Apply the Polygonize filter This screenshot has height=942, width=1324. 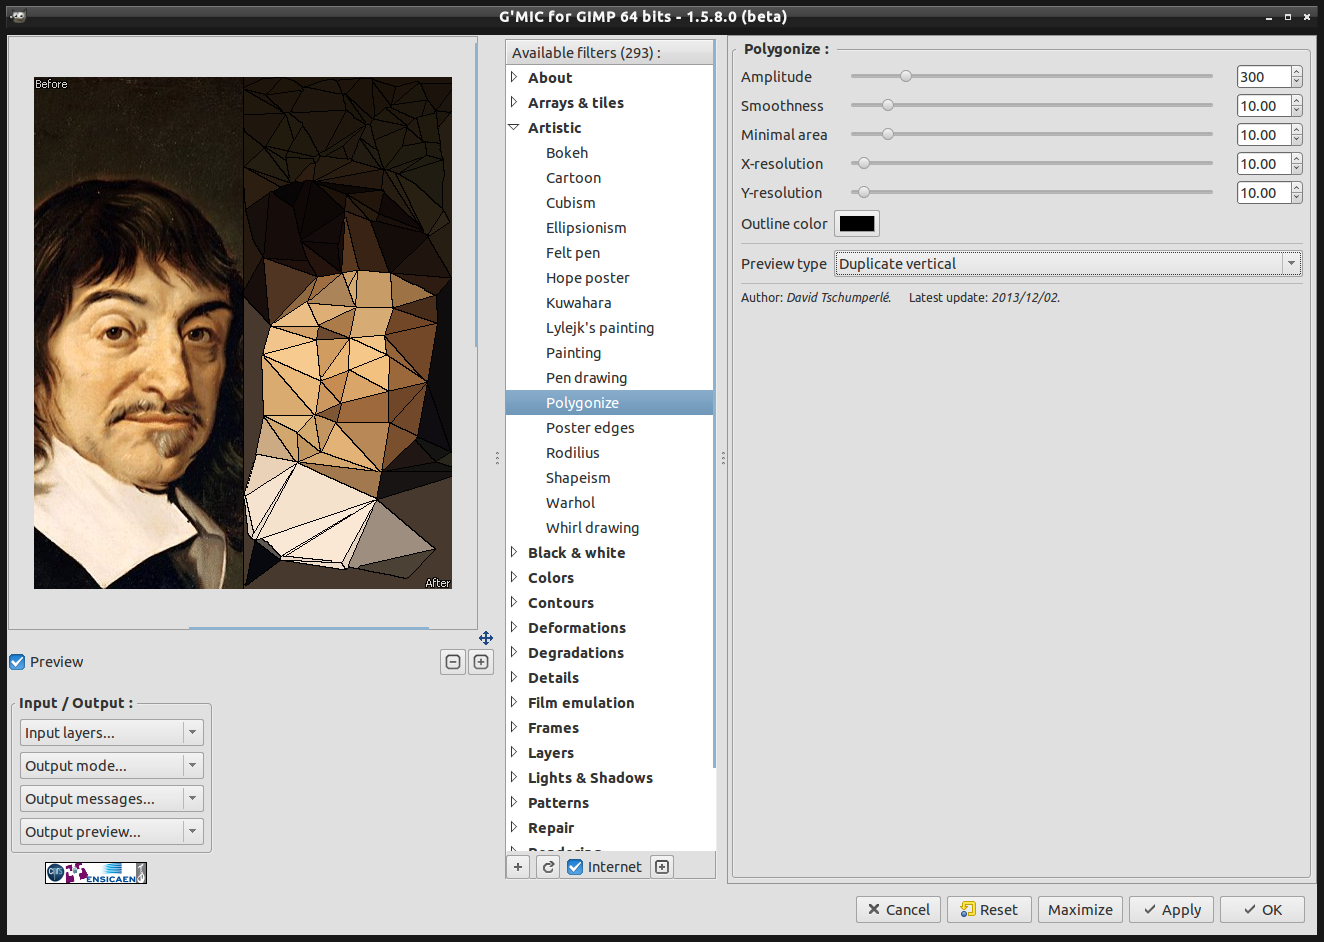(1171, 909)
